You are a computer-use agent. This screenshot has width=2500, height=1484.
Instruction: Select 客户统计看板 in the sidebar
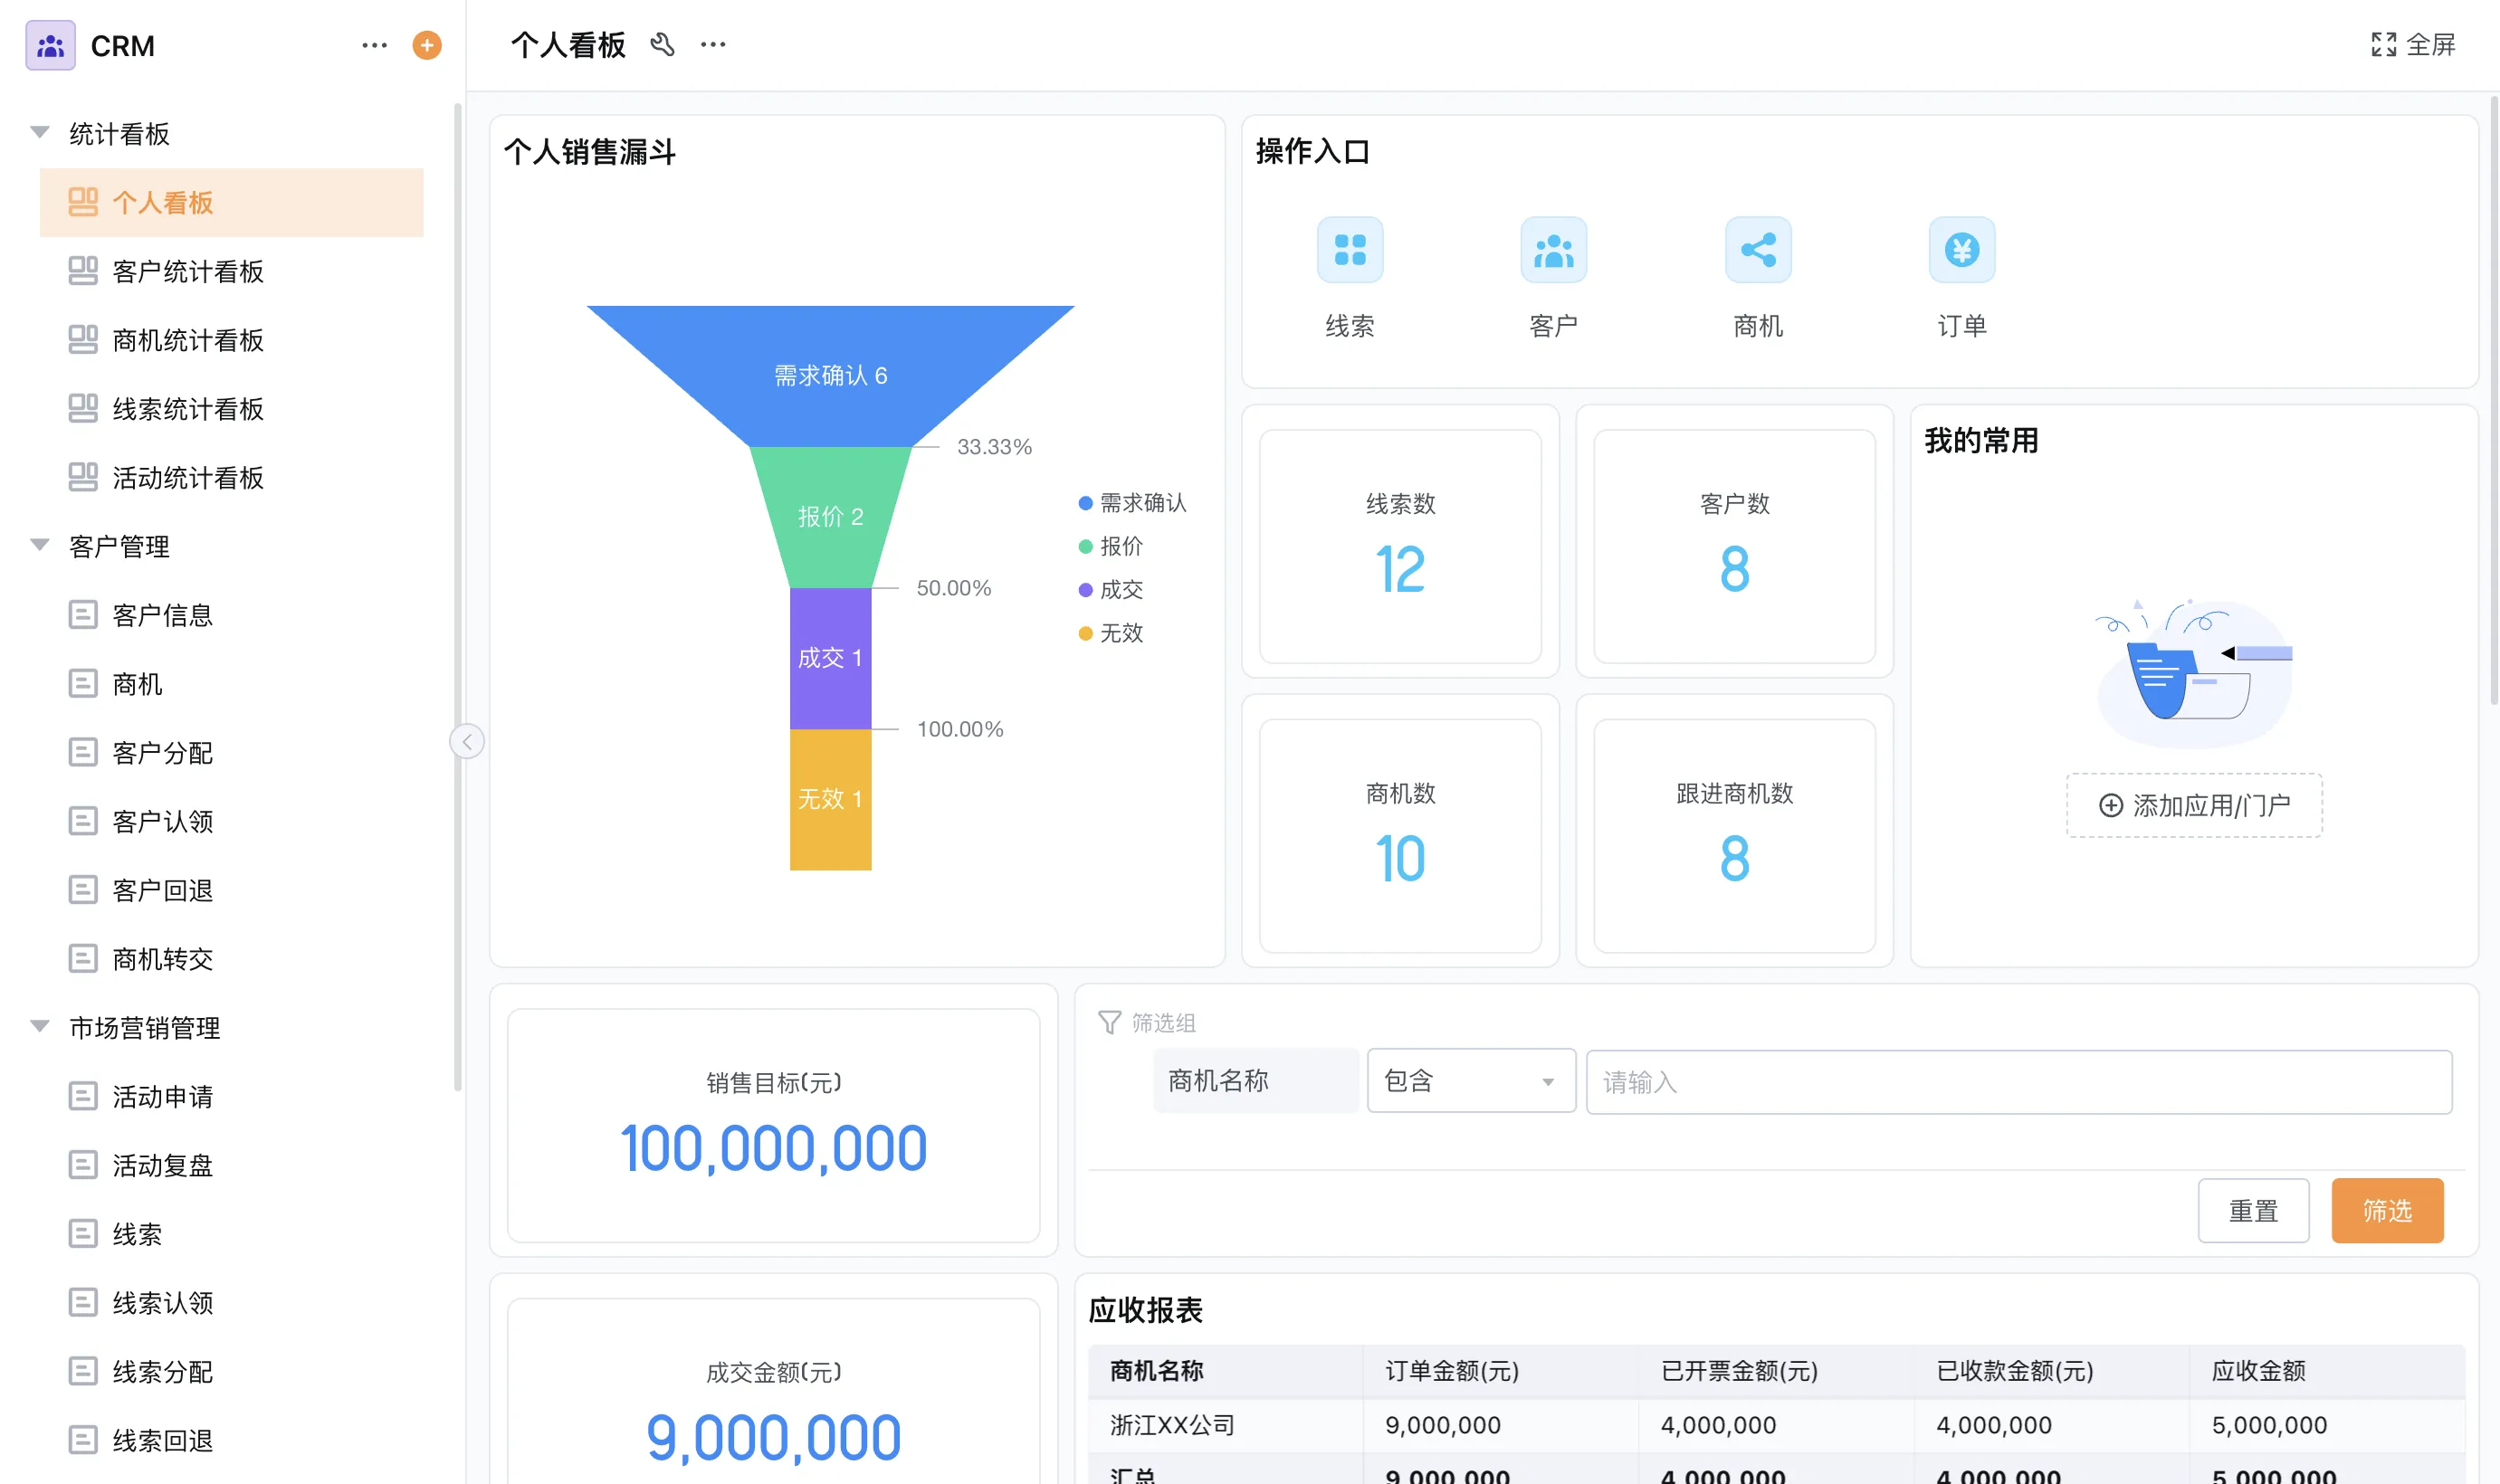pos(188,272)
